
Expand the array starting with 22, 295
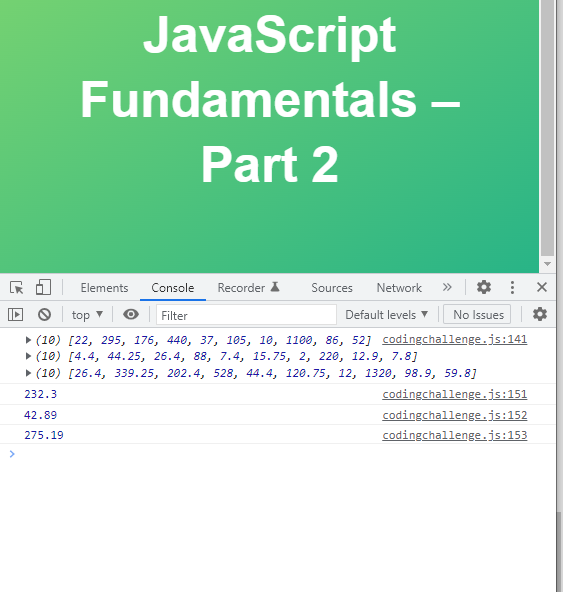coord(28,340)
